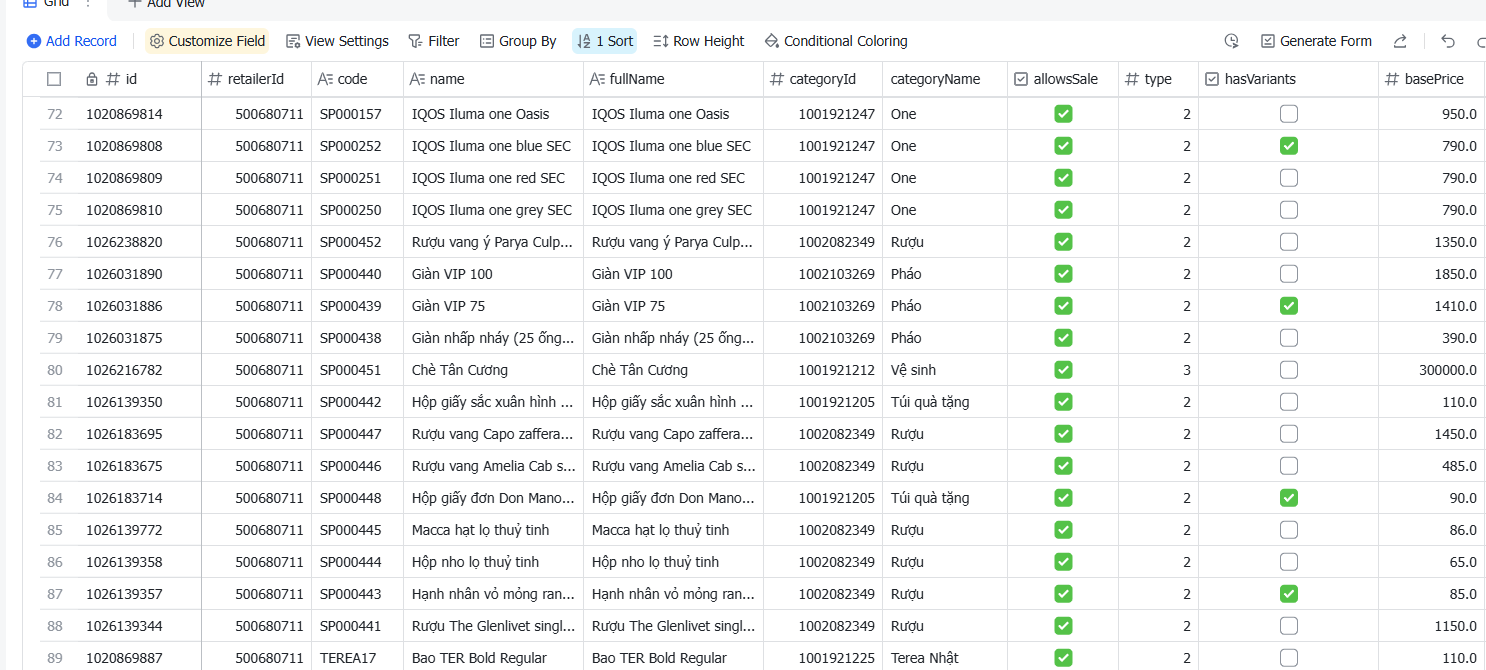Click the basePrice column header
This screenshot has width=1486, height=670.
(x=1431, y=79)
